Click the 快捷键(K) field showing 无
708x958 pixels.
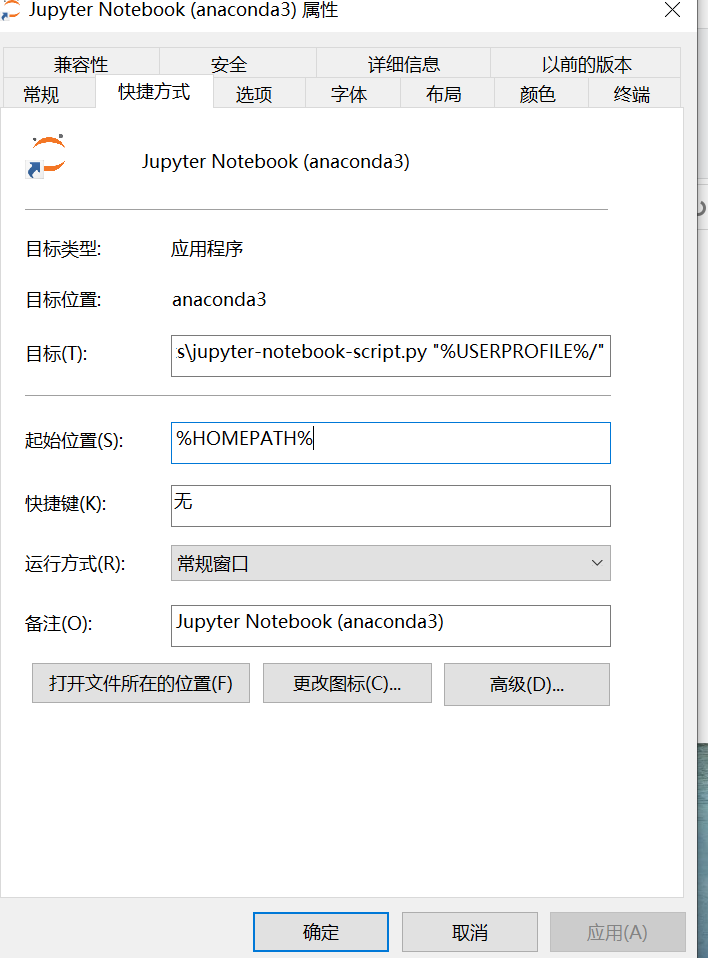coord(391,506)
